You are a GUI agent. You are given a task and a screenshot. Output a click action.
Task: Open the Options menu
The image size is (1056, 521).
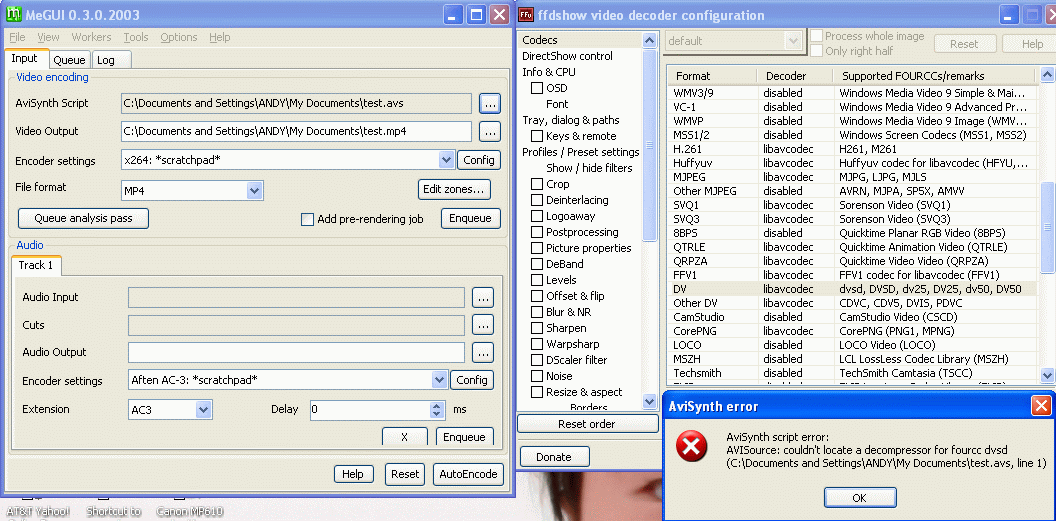point(179,37)
